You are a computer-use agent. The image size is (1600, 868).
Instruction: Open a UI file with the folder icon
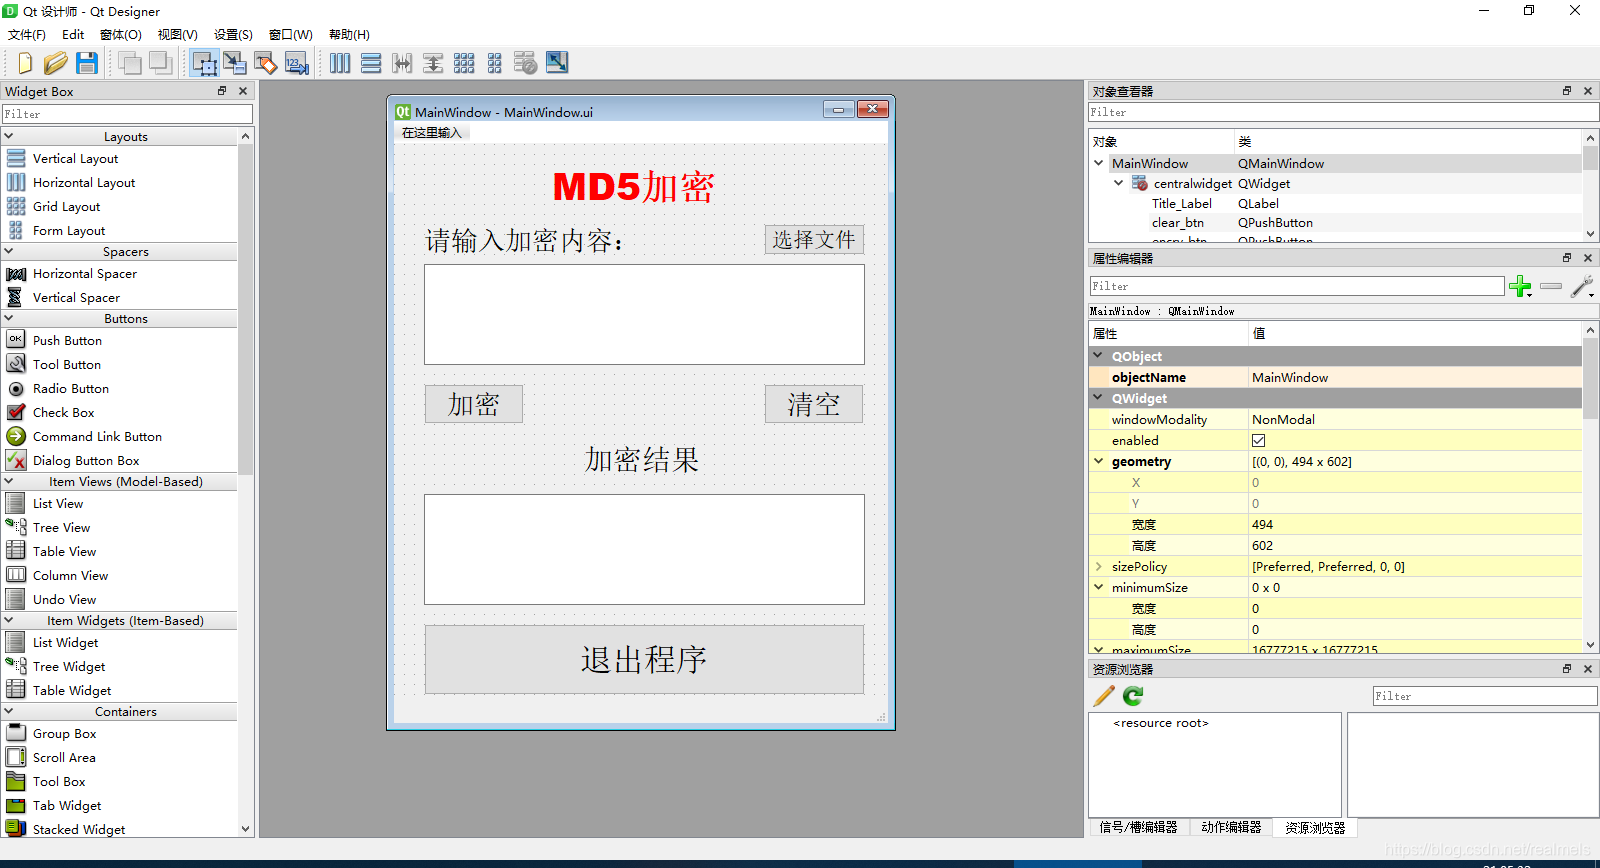[56, 63]
